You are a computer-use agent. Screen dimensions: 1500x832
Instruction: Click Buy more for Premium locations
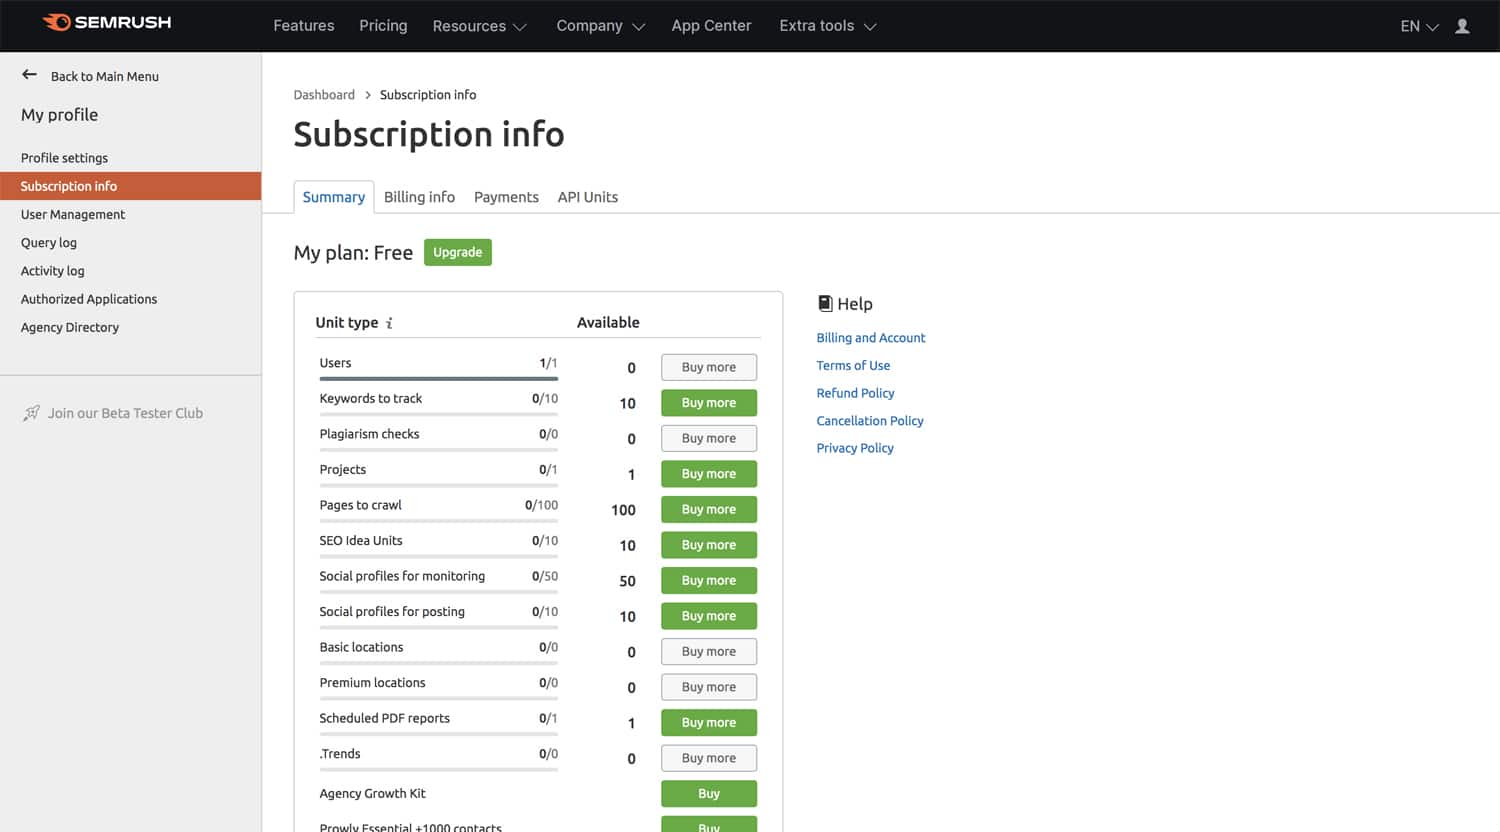point(709,687)
